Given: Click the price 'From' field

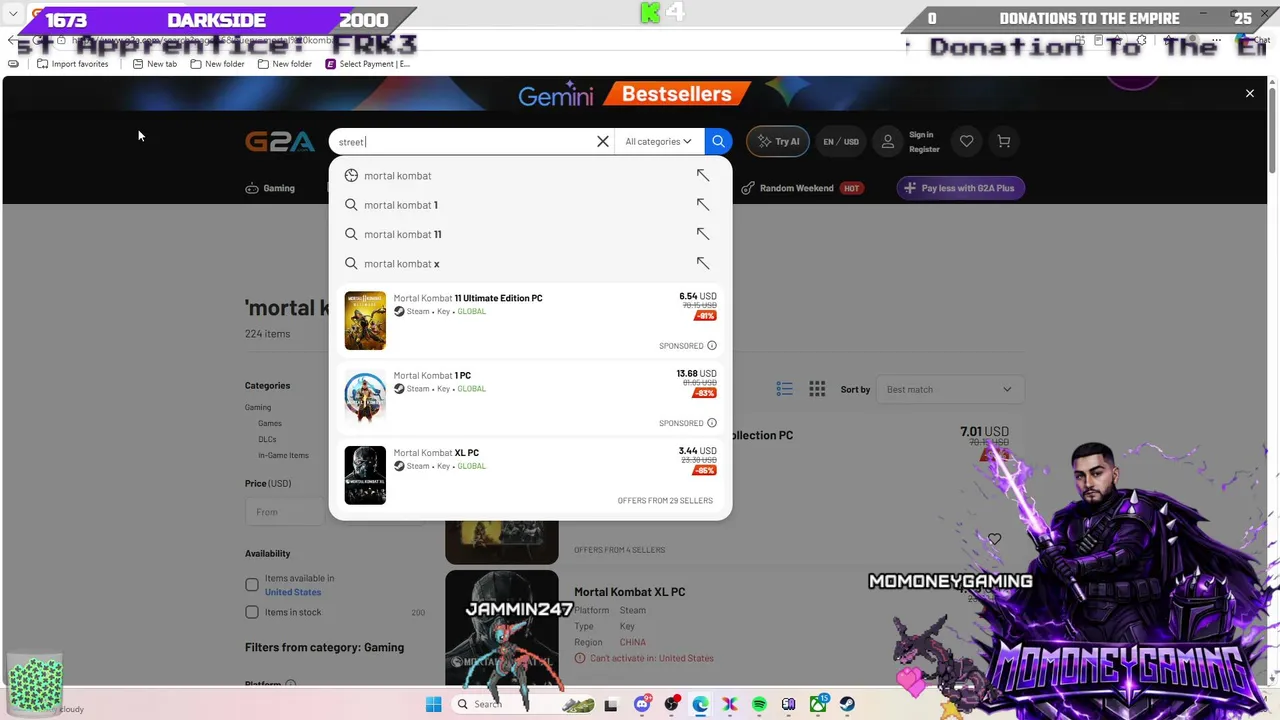Looking at the screenshot, I should [x=287, y=512].
